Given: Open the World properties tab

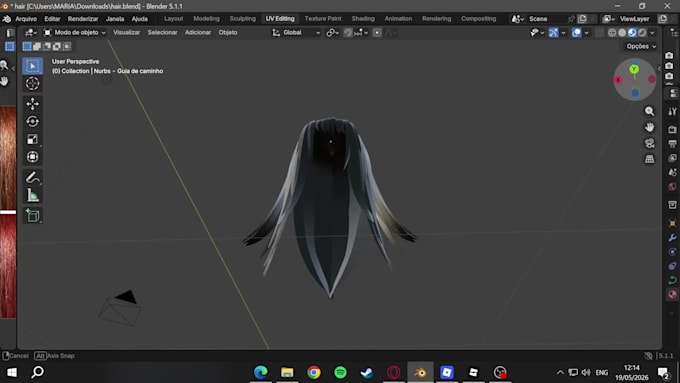Looking at the screenshot, I should click(672, 187).
